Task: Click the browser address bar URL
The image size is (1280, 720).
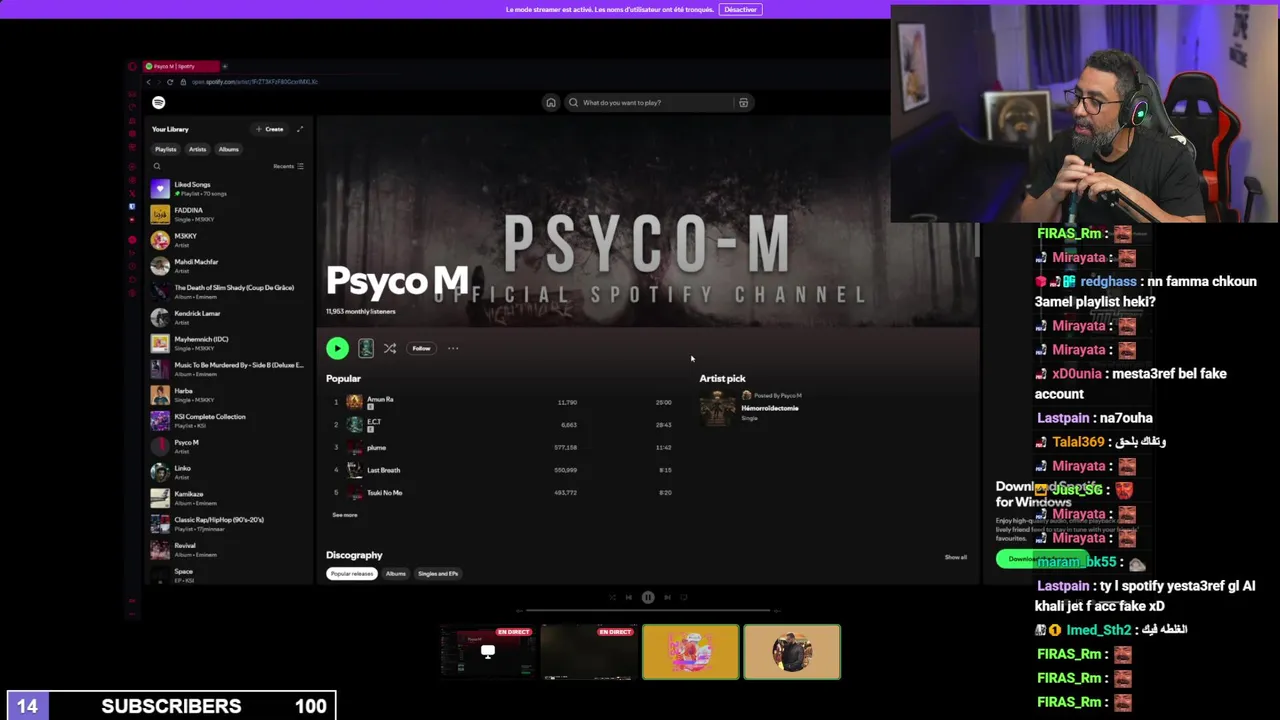Action: [x=254, y=82]
